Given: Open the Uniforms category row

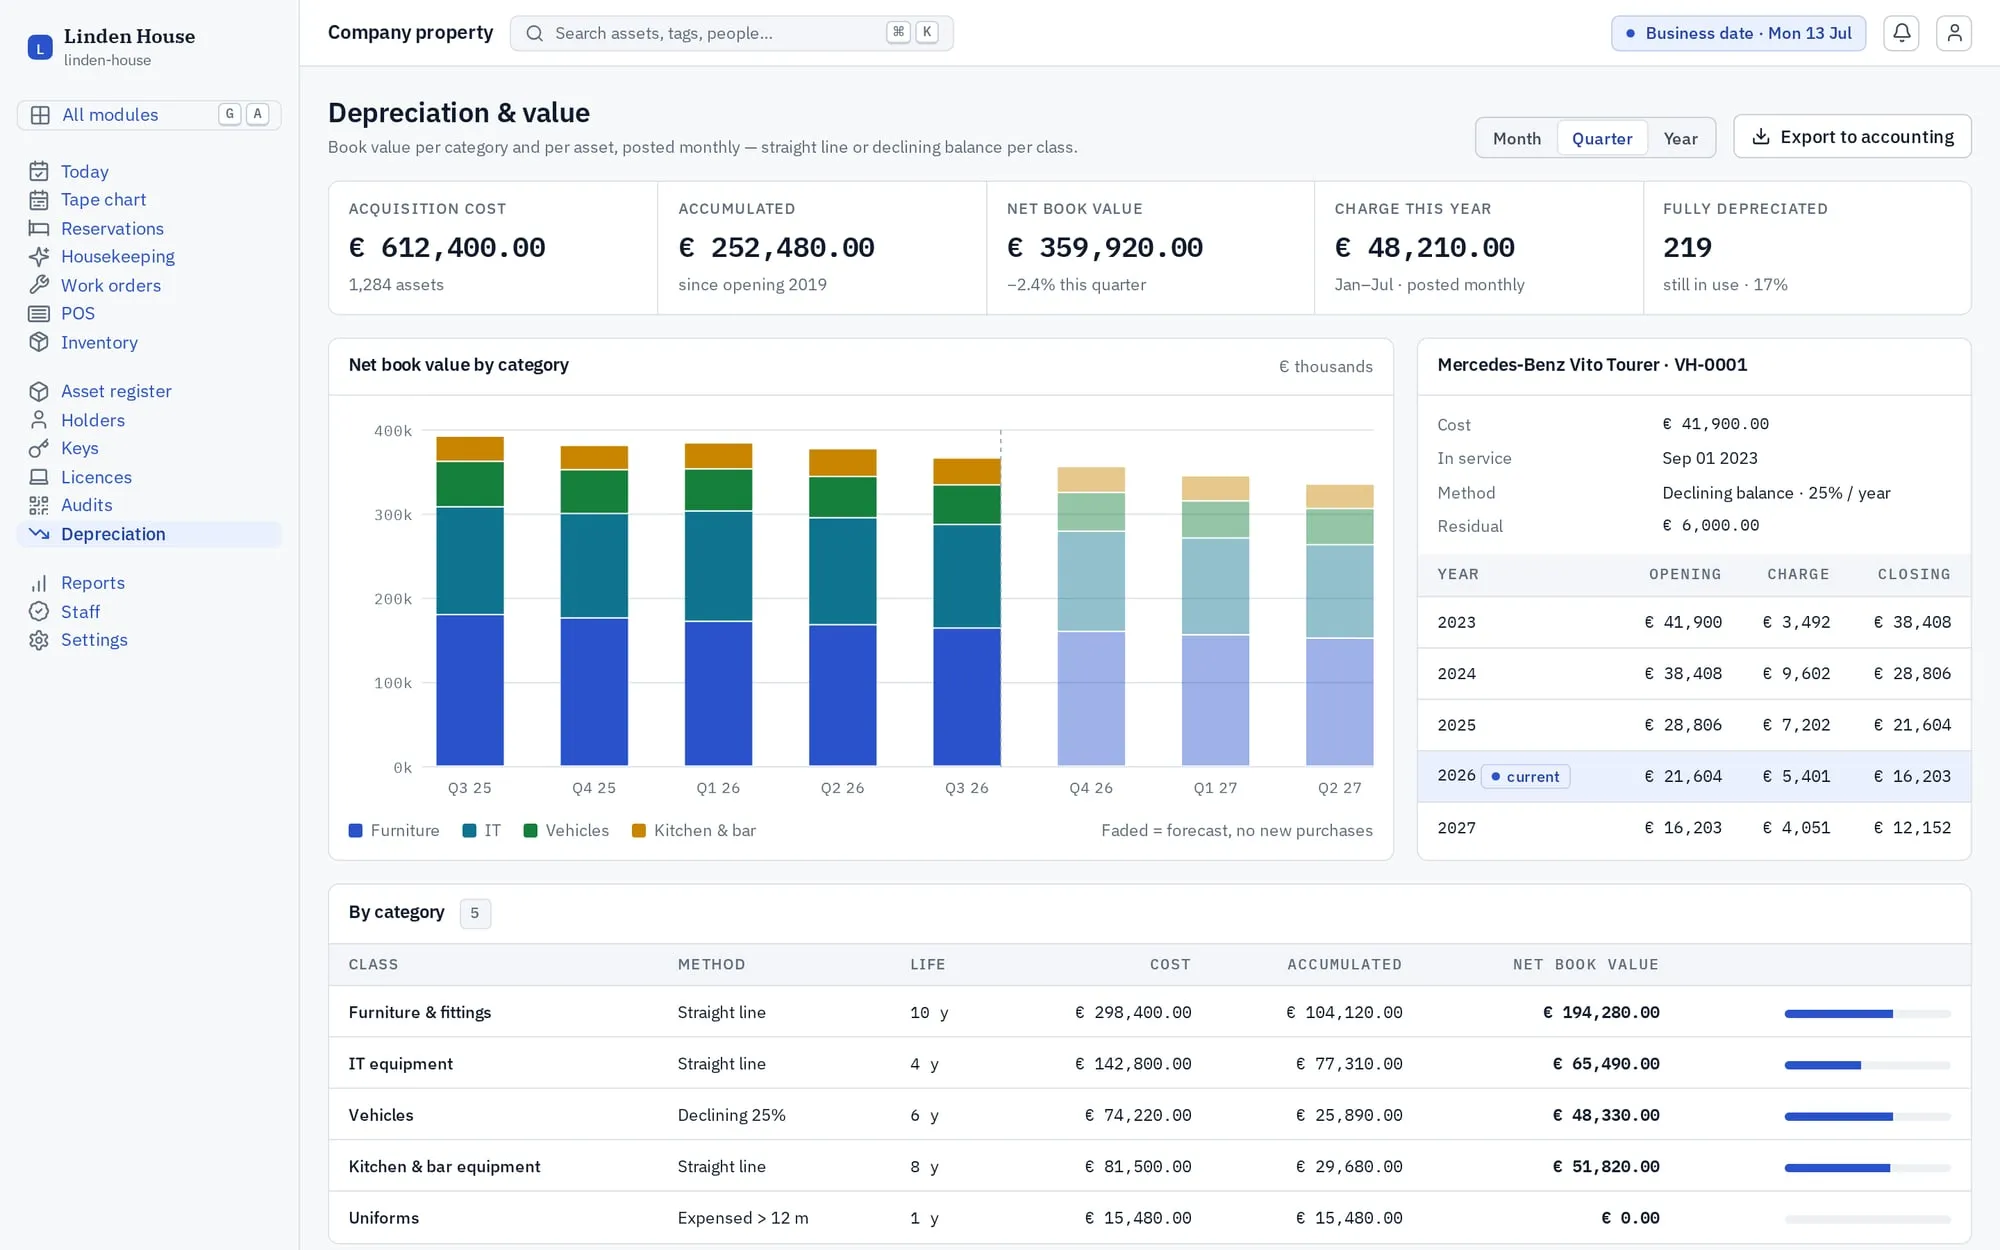Looking at the screenshot, I should (1149, 1218).
